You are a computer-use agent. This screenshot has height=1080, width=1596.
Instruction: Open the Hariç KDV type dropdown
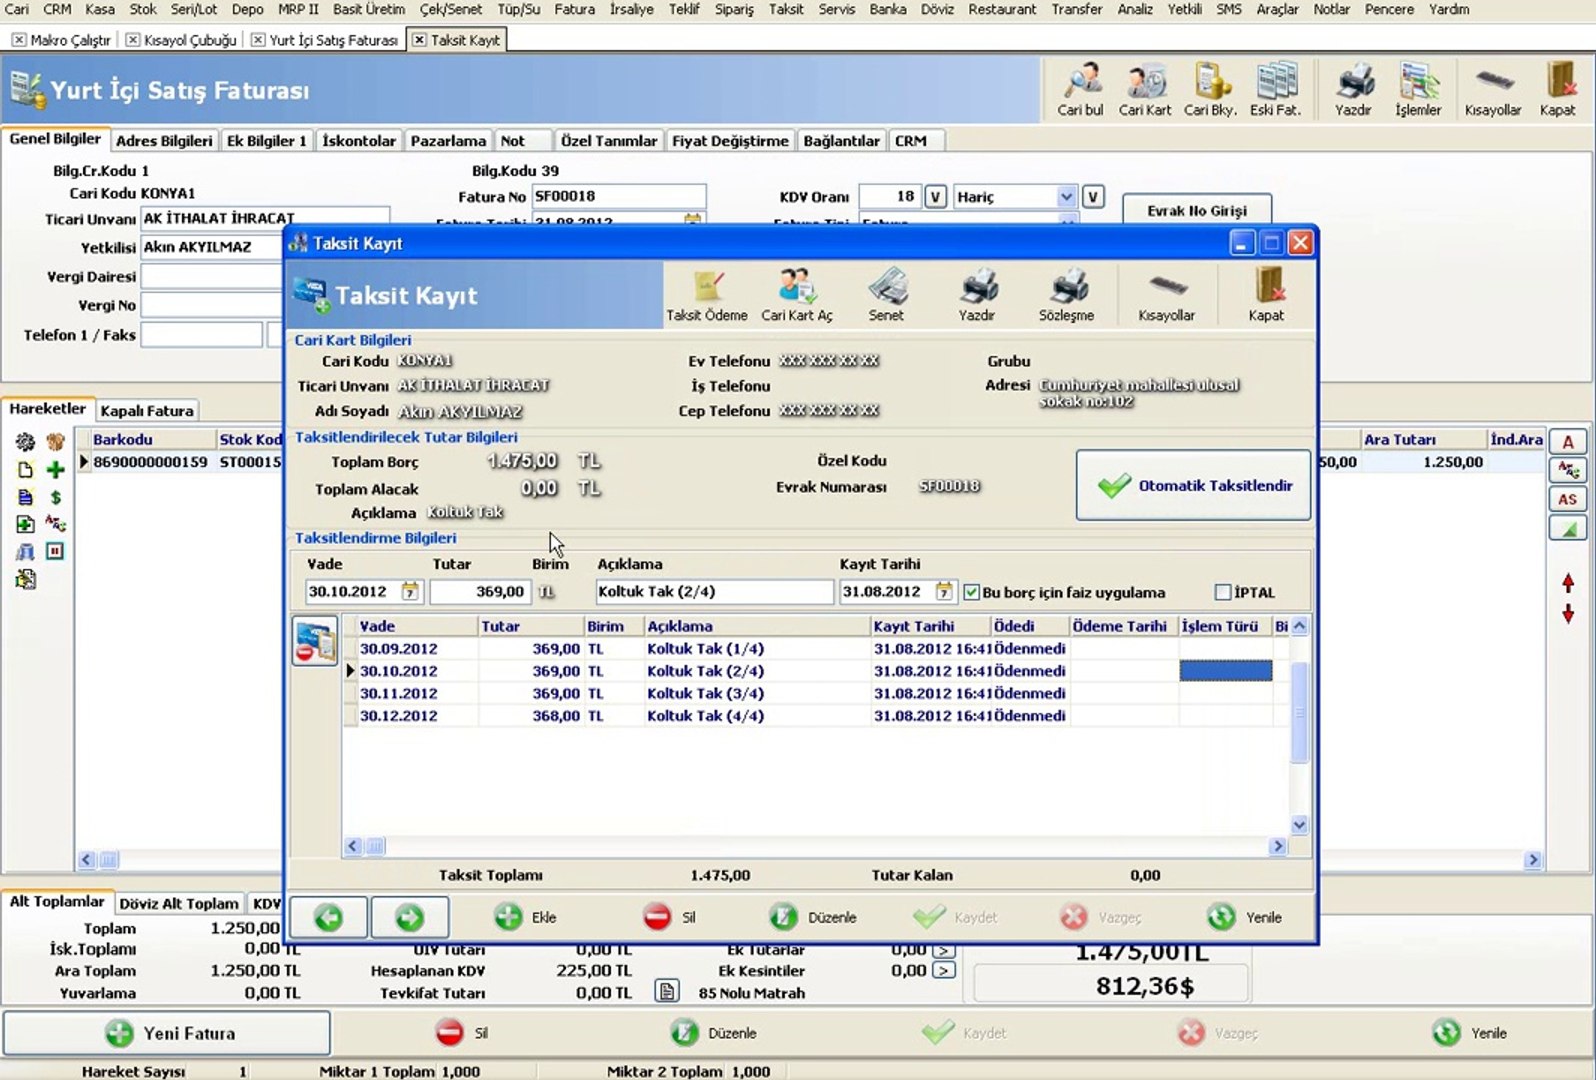click(1066, 197)
